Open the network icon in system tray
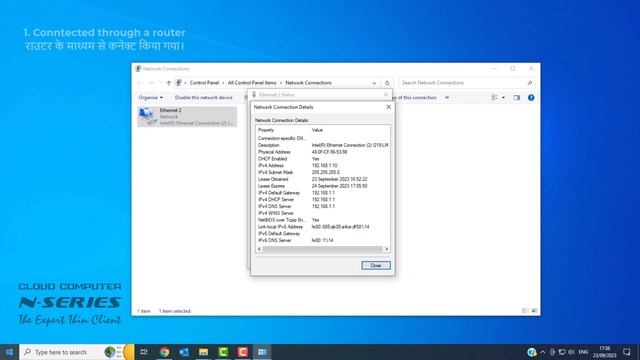This screenshot has height=360, width=640. [562, 352]
